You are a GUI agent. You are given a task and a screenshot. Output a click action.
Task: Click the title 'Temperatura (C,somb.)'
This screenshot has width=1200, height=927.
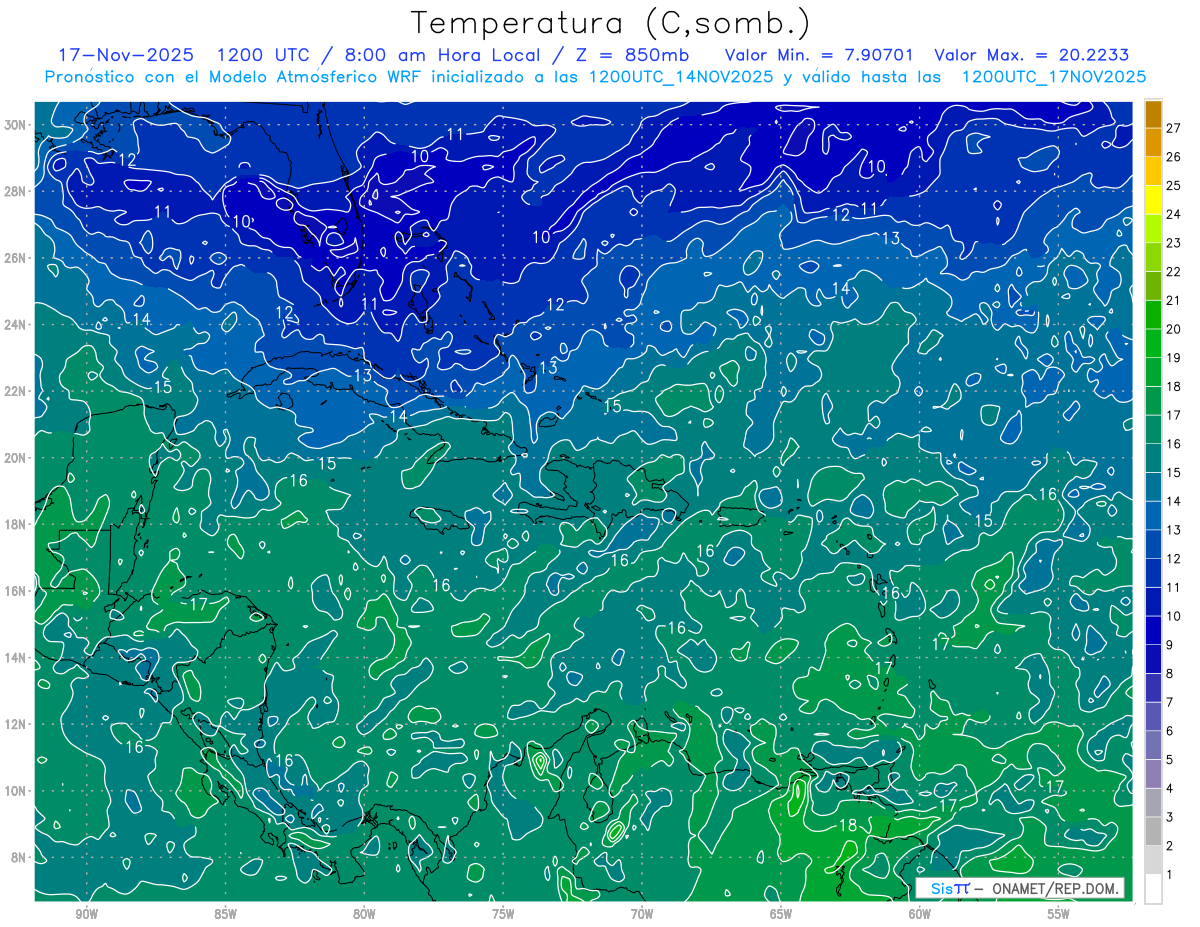pos(611,23)
